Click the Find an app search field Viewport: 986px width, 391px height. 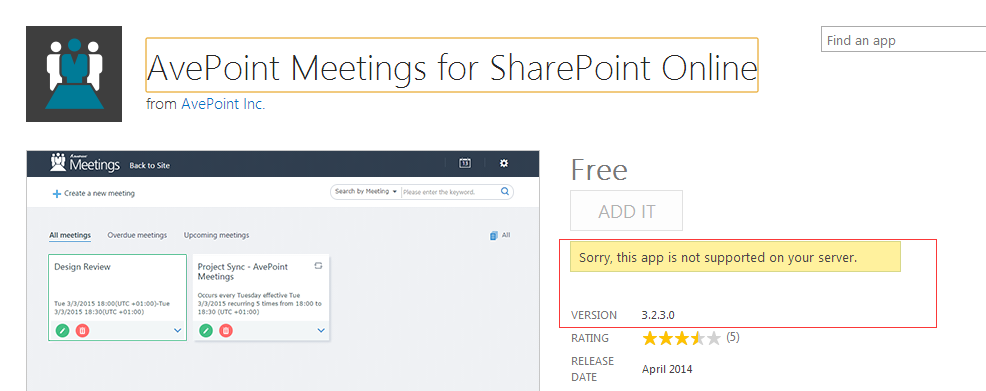click(904, 40)
